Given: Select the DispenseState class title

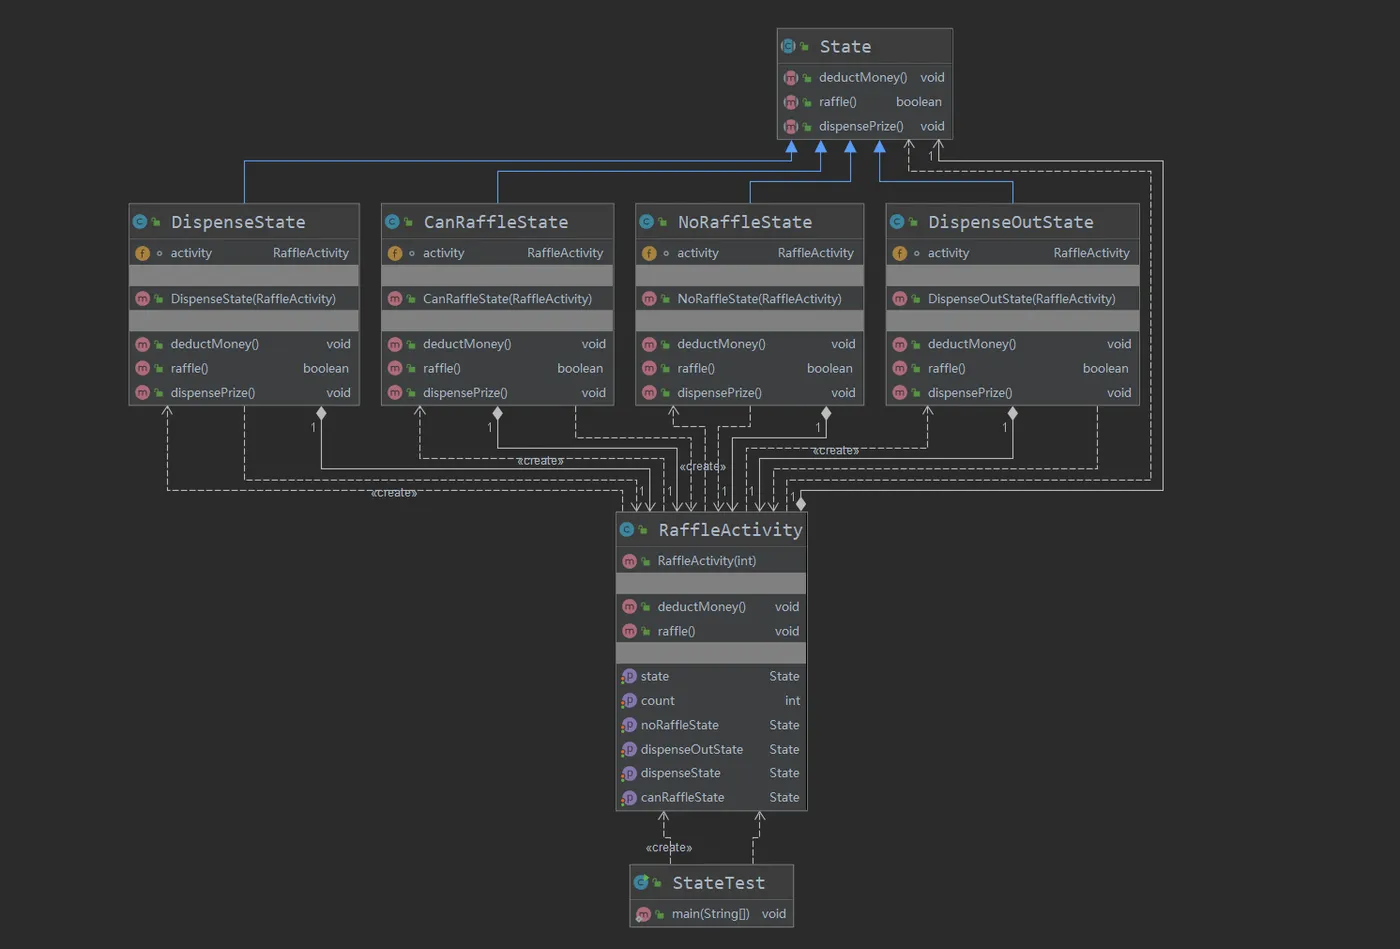Looking at the screenshot, I should click(x=238, y=222).
